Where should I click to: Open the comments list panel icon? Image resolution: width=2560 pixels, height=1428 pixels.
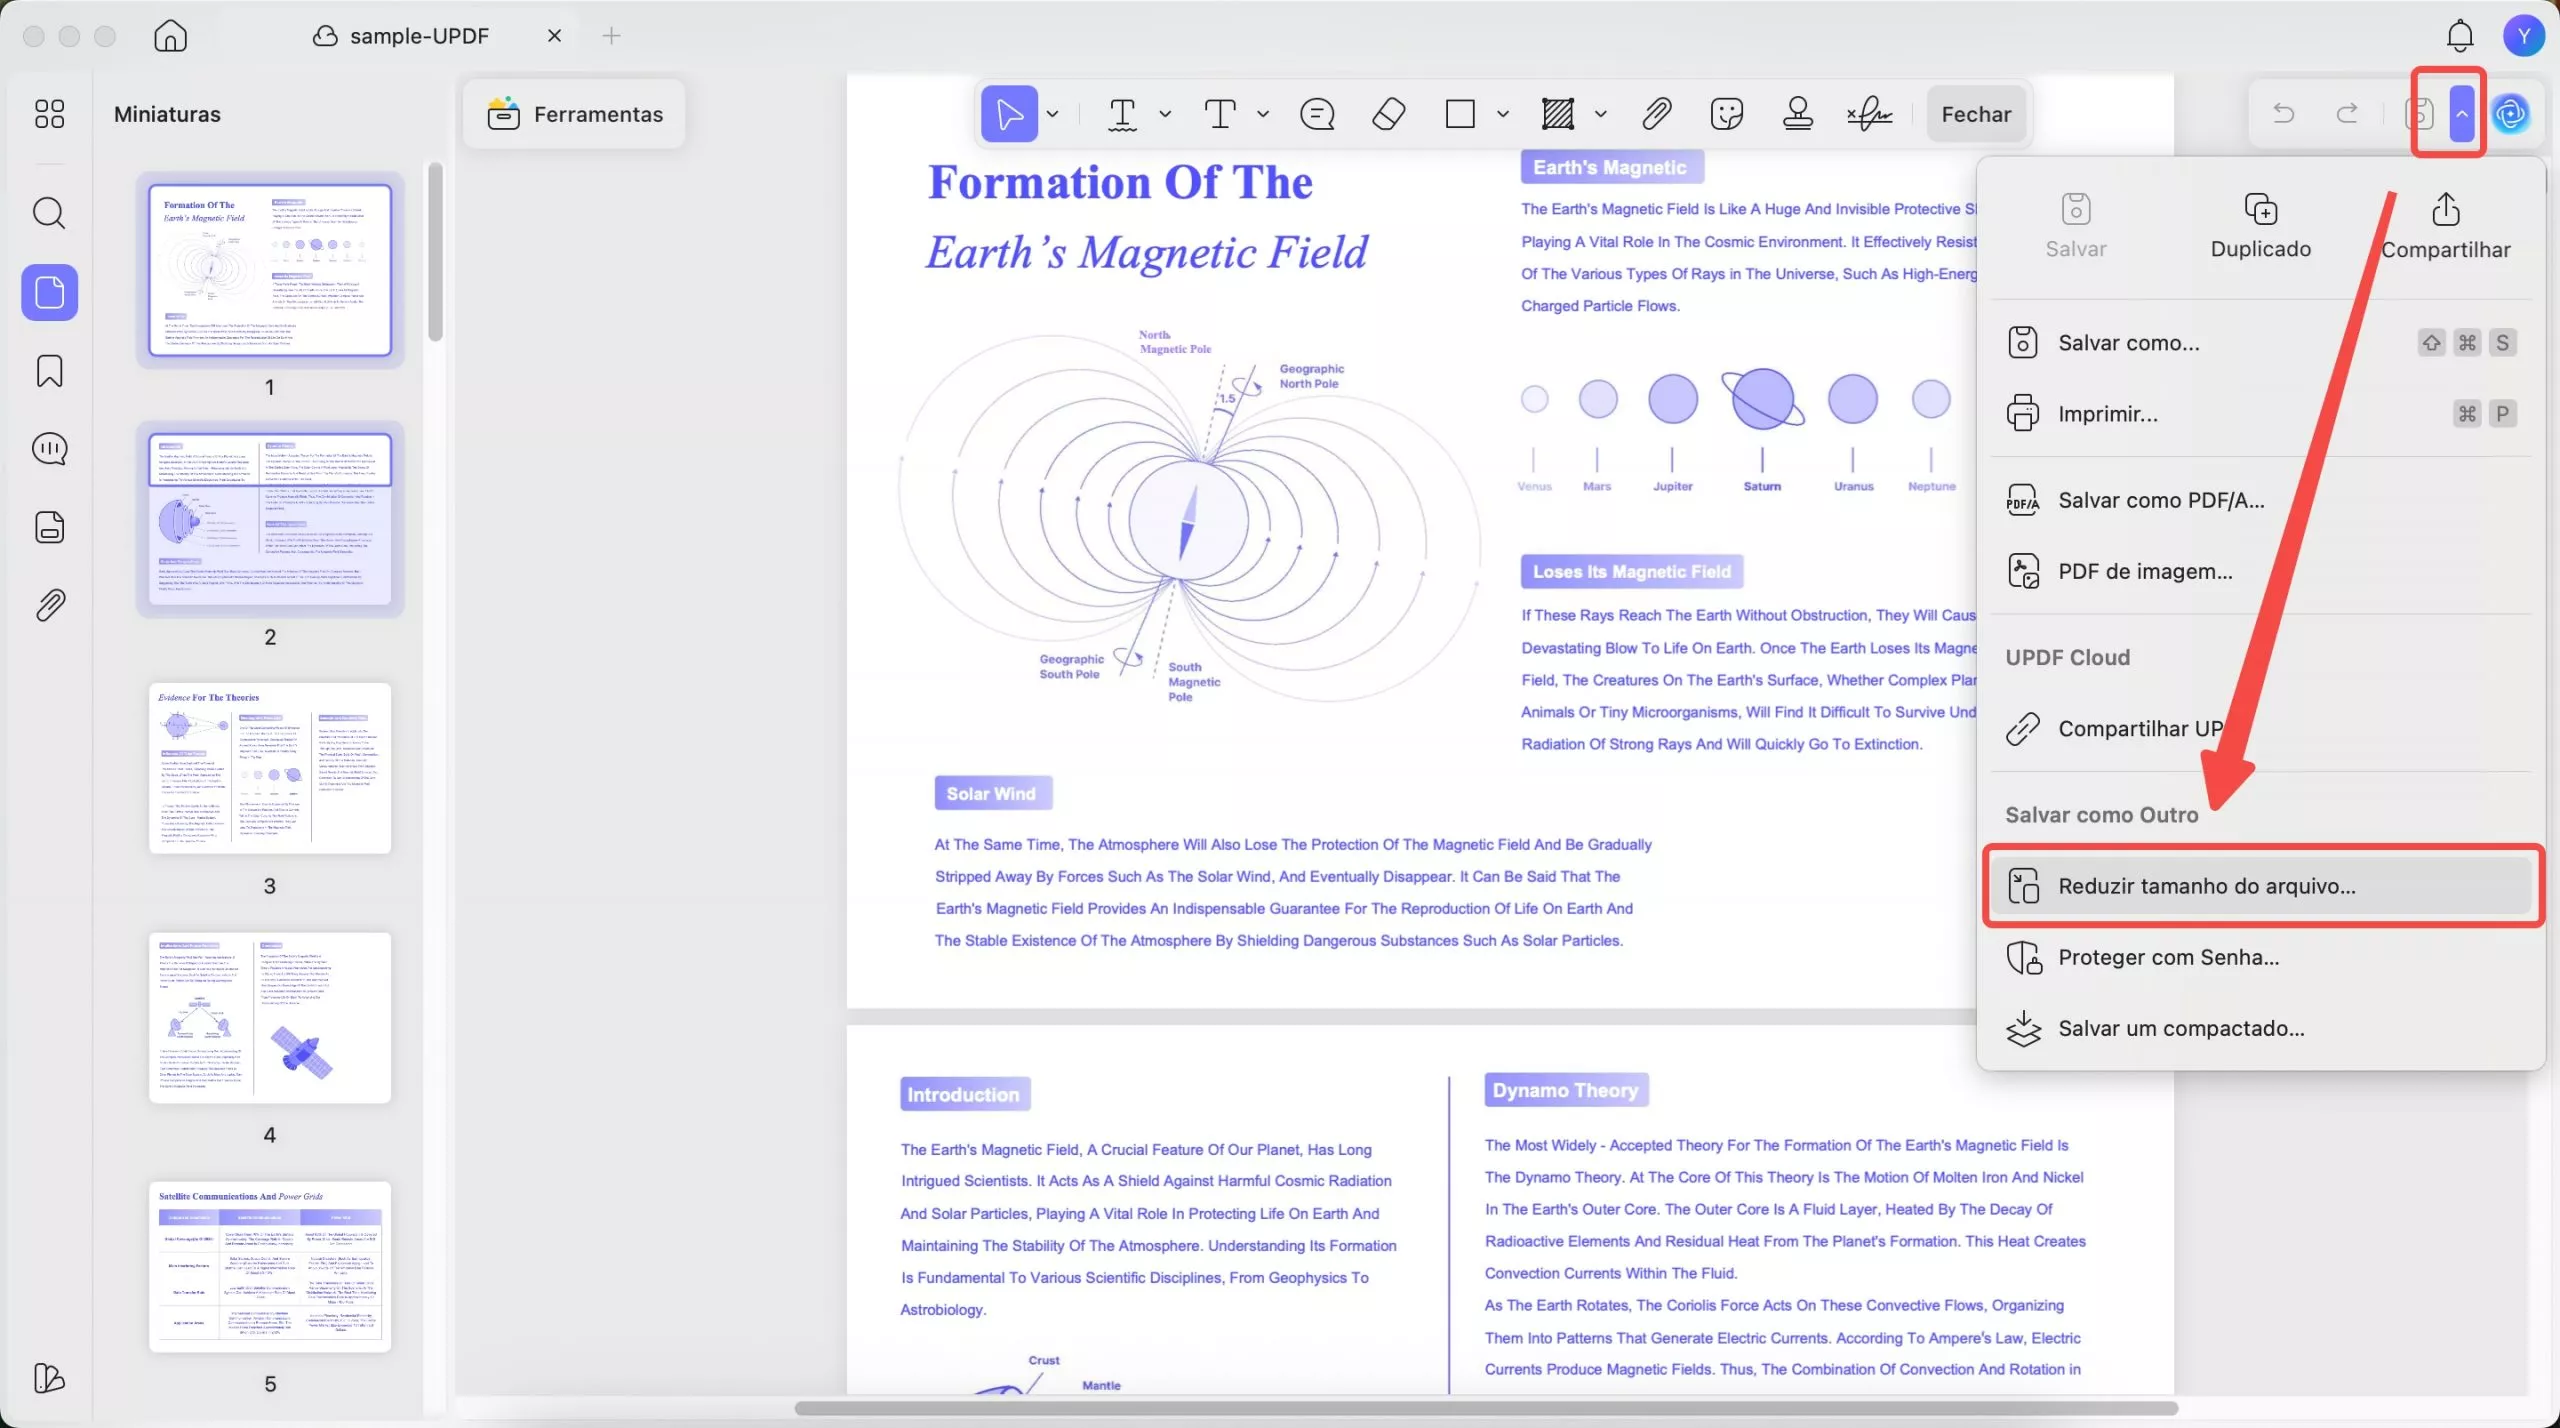tap(49, 449)
